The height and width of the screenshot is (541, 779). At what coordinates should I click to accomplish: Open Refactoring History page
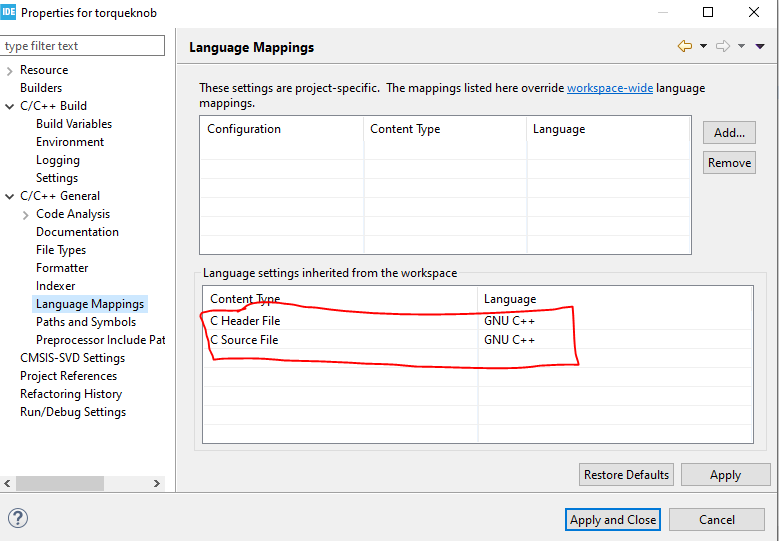point(71,394)
